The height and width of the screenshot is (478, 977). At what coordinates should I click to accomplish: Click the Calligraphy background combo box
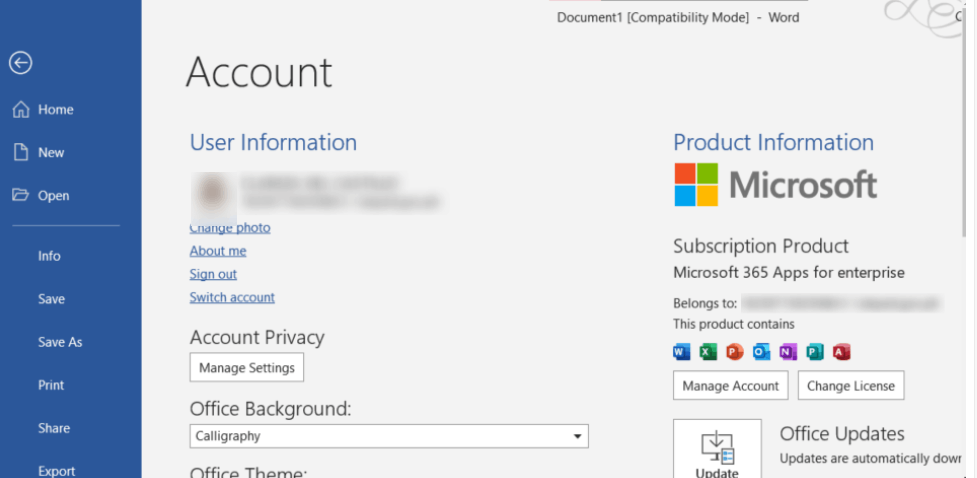pos(389,436)
